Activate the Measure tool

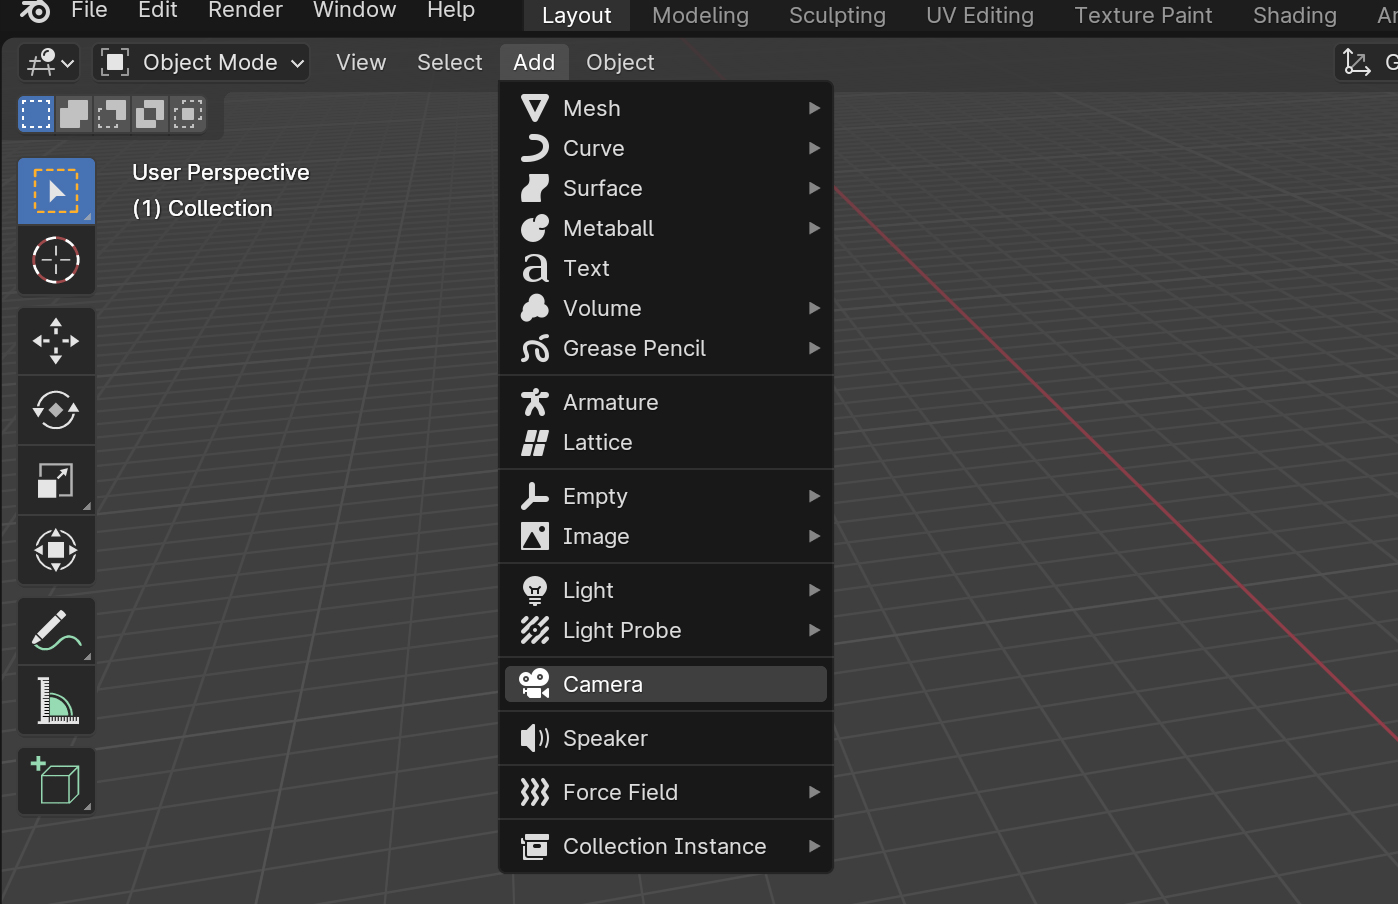point(56,701)
